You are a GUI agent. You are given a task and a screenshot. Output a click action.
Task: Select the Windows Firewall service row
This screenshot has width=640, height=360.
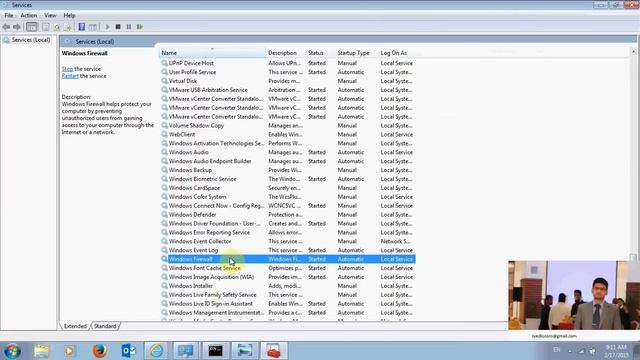click(288, 259)
